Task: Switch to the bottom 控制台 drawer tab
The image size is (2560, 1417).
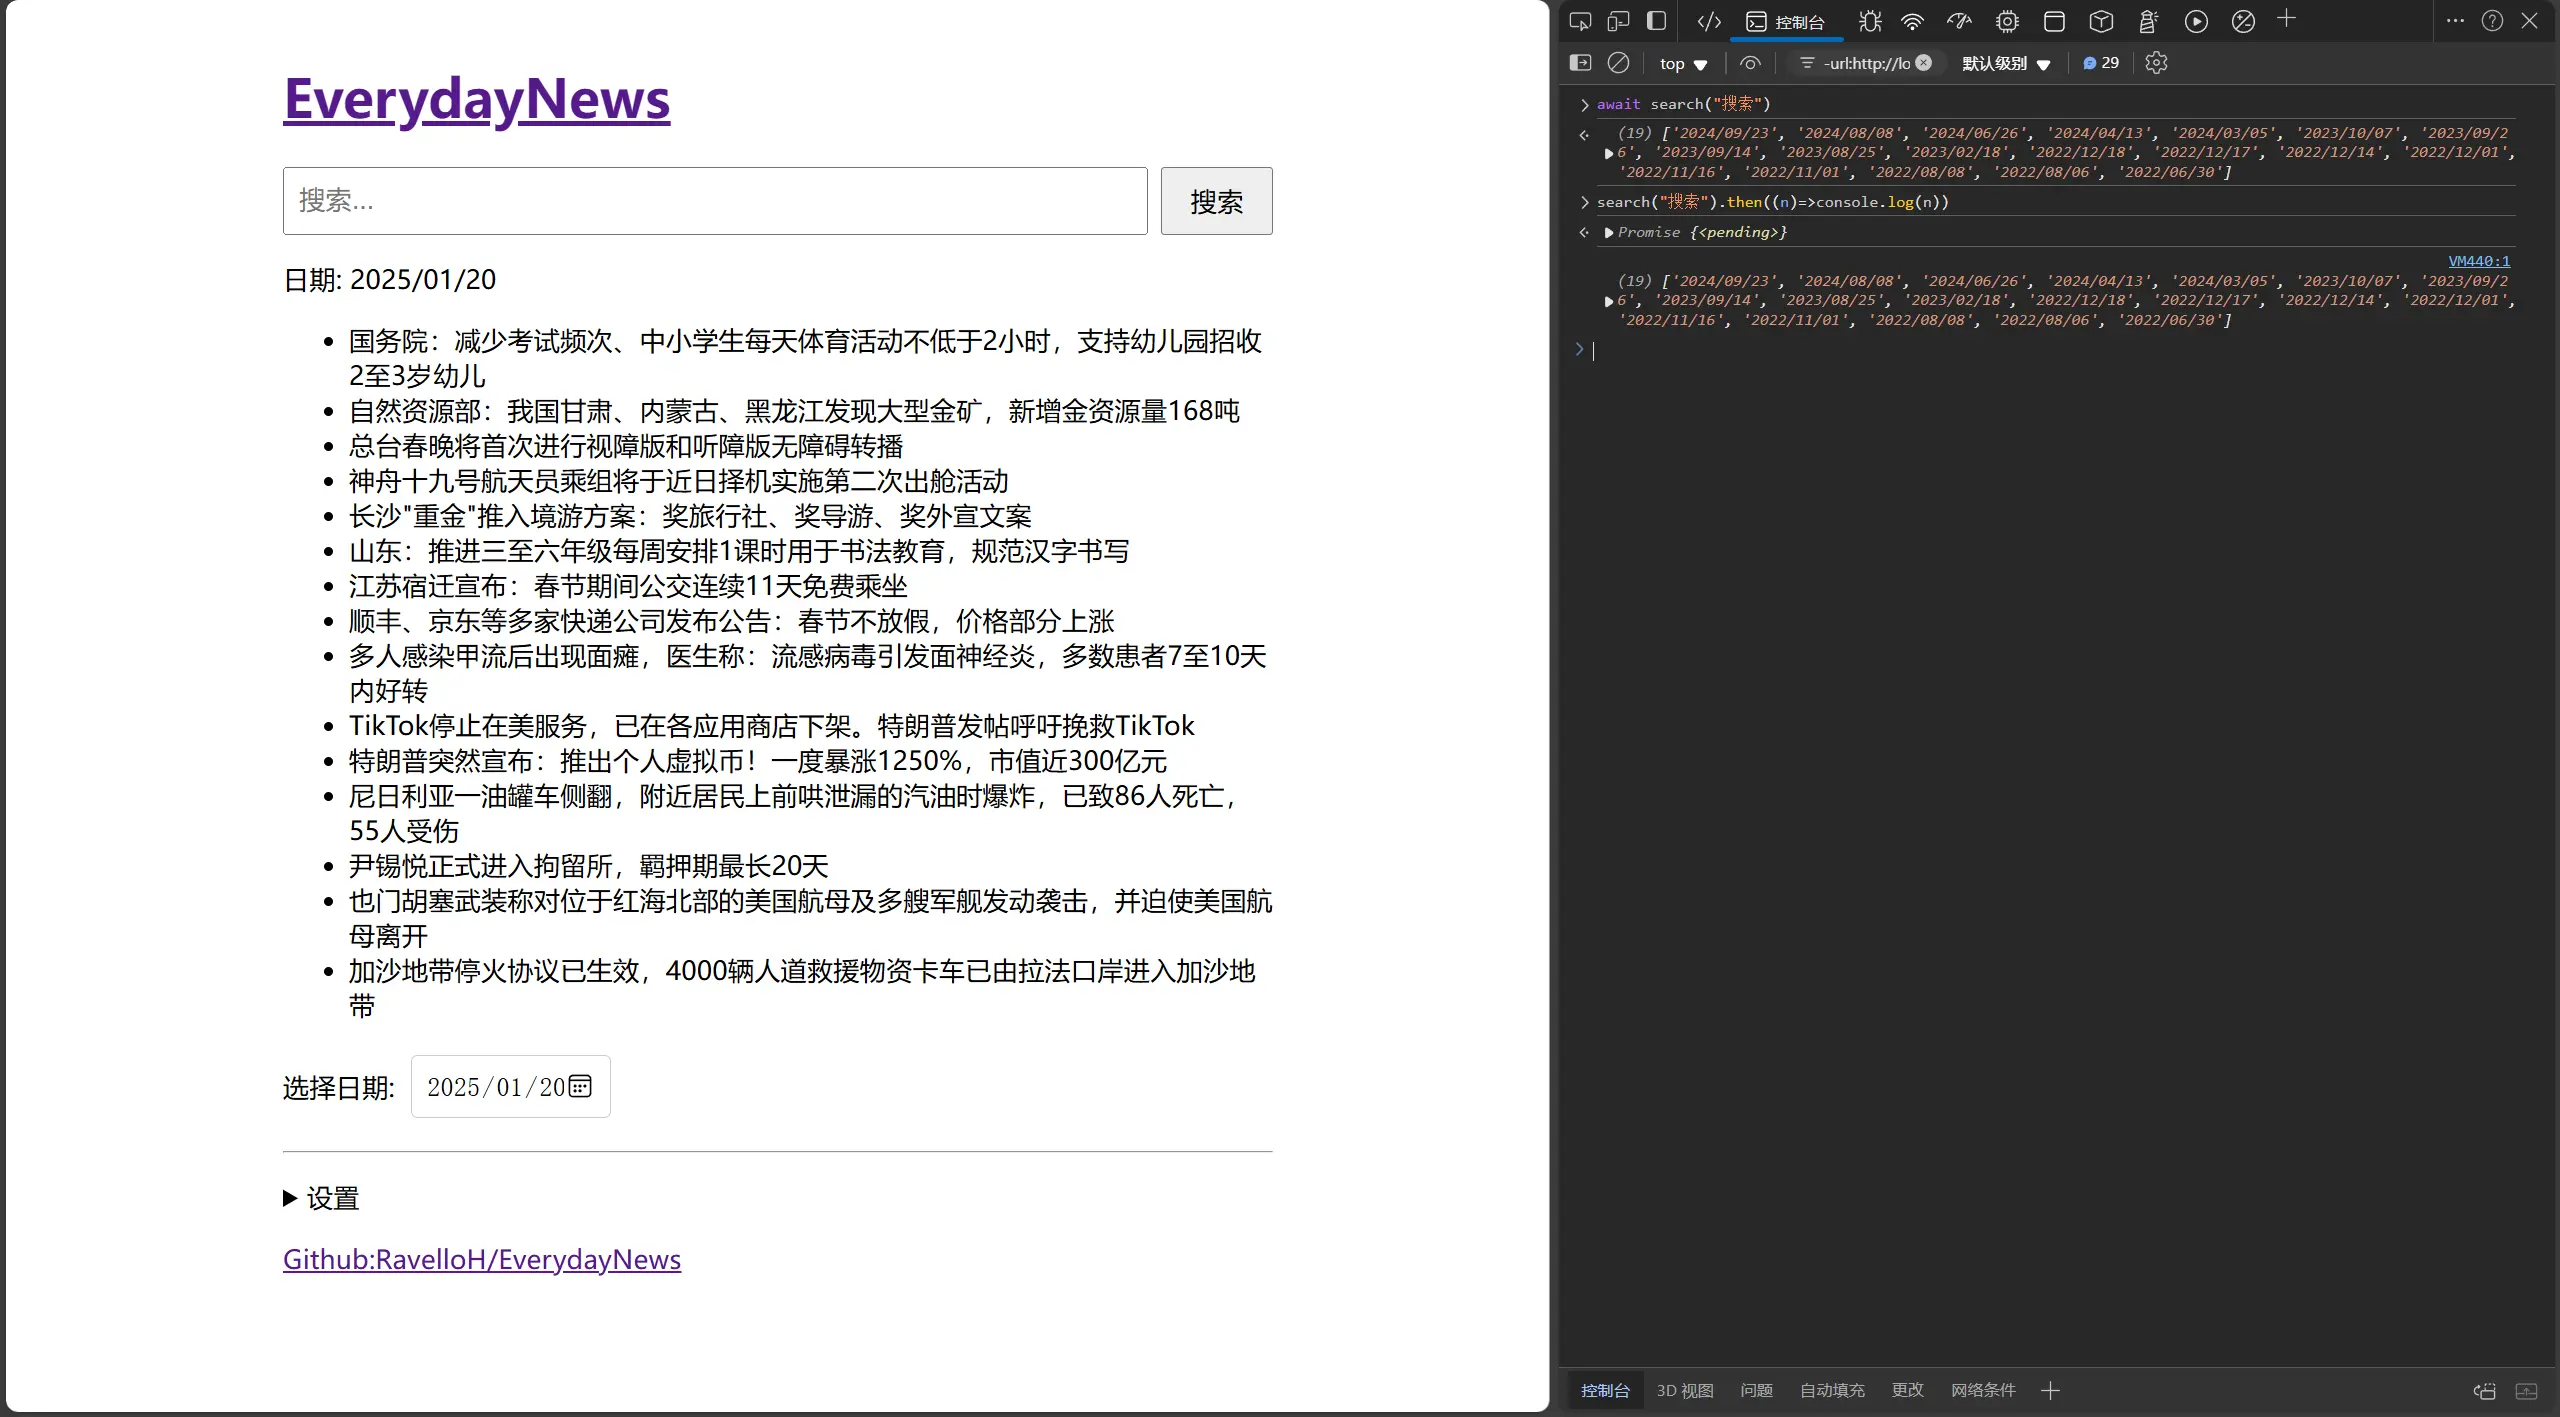Action: (1605, 1390)
